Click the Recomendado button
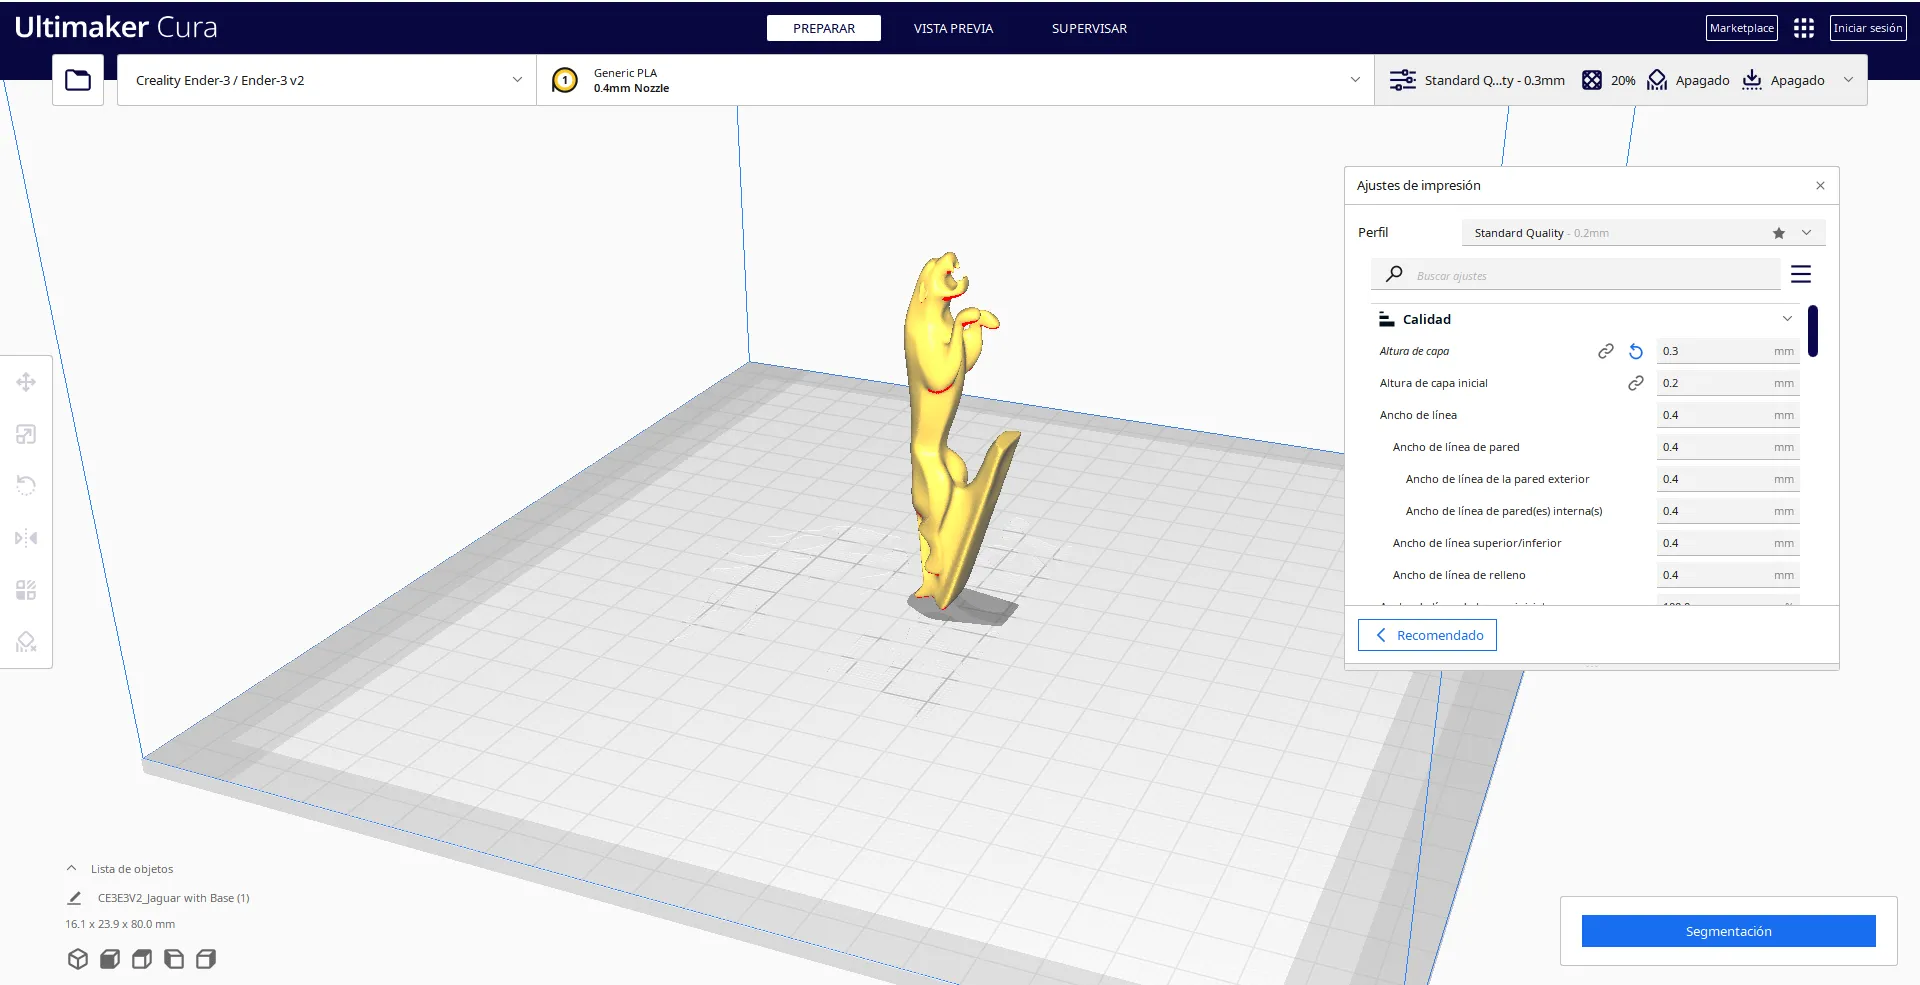1920x985 pixels. coord(1427,635)
